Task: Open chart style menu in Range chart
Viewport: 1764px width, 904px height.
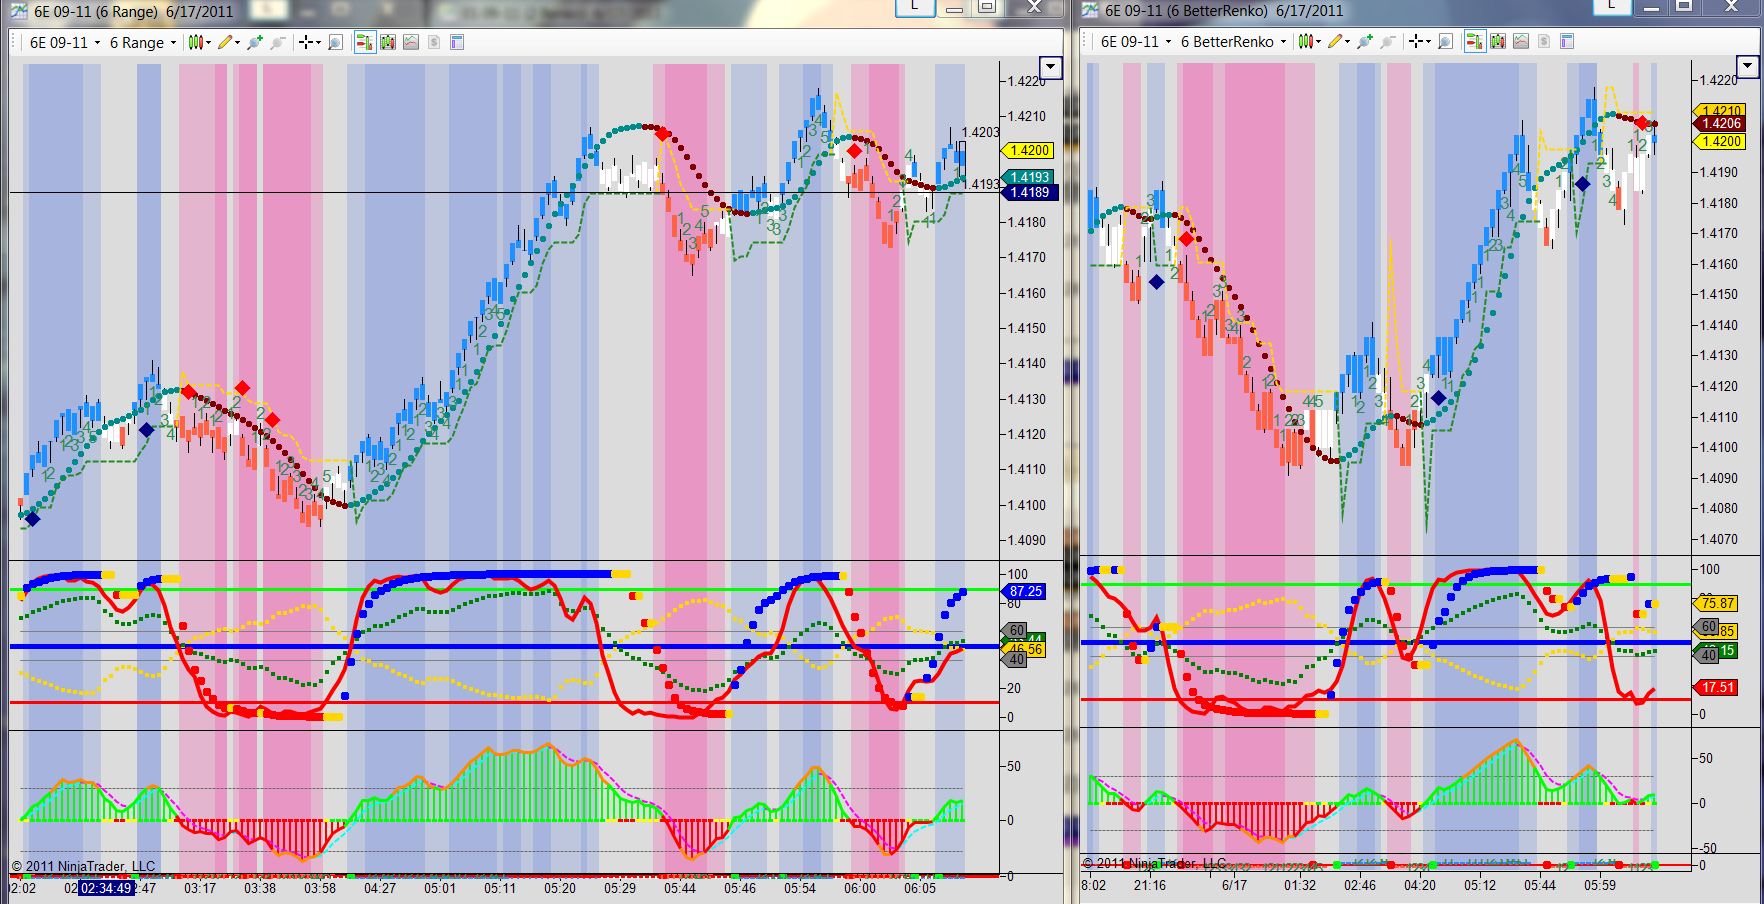Action: coord(199,42)
